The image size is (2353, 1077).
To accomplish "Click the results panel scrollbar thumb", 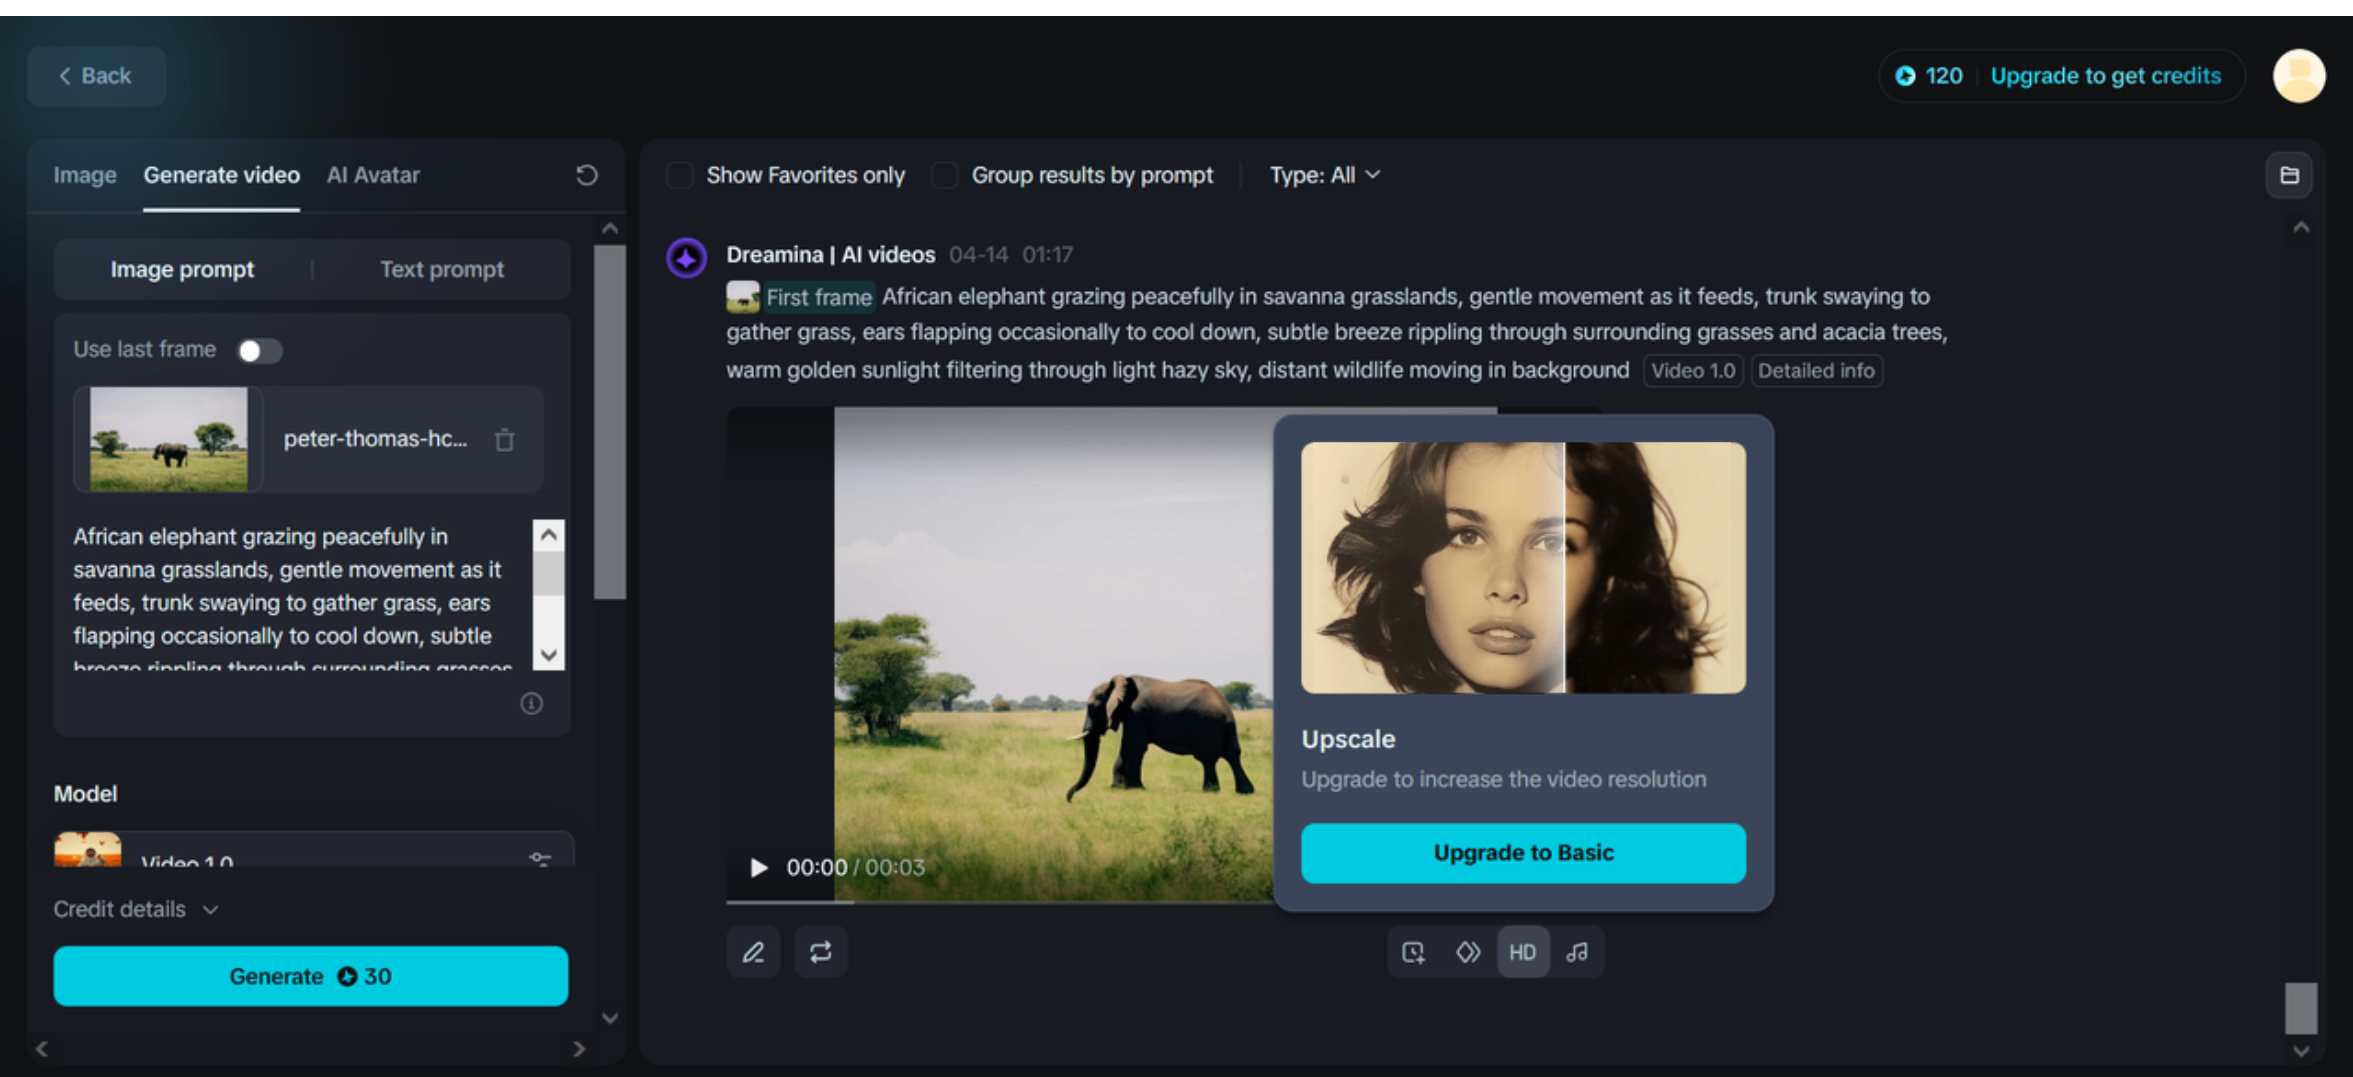I will [x=2300, y=1008].
